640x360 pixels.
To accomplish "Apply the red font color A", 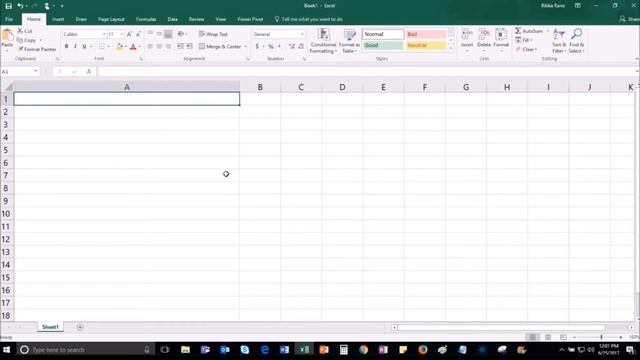I will (x=133, y=47).
